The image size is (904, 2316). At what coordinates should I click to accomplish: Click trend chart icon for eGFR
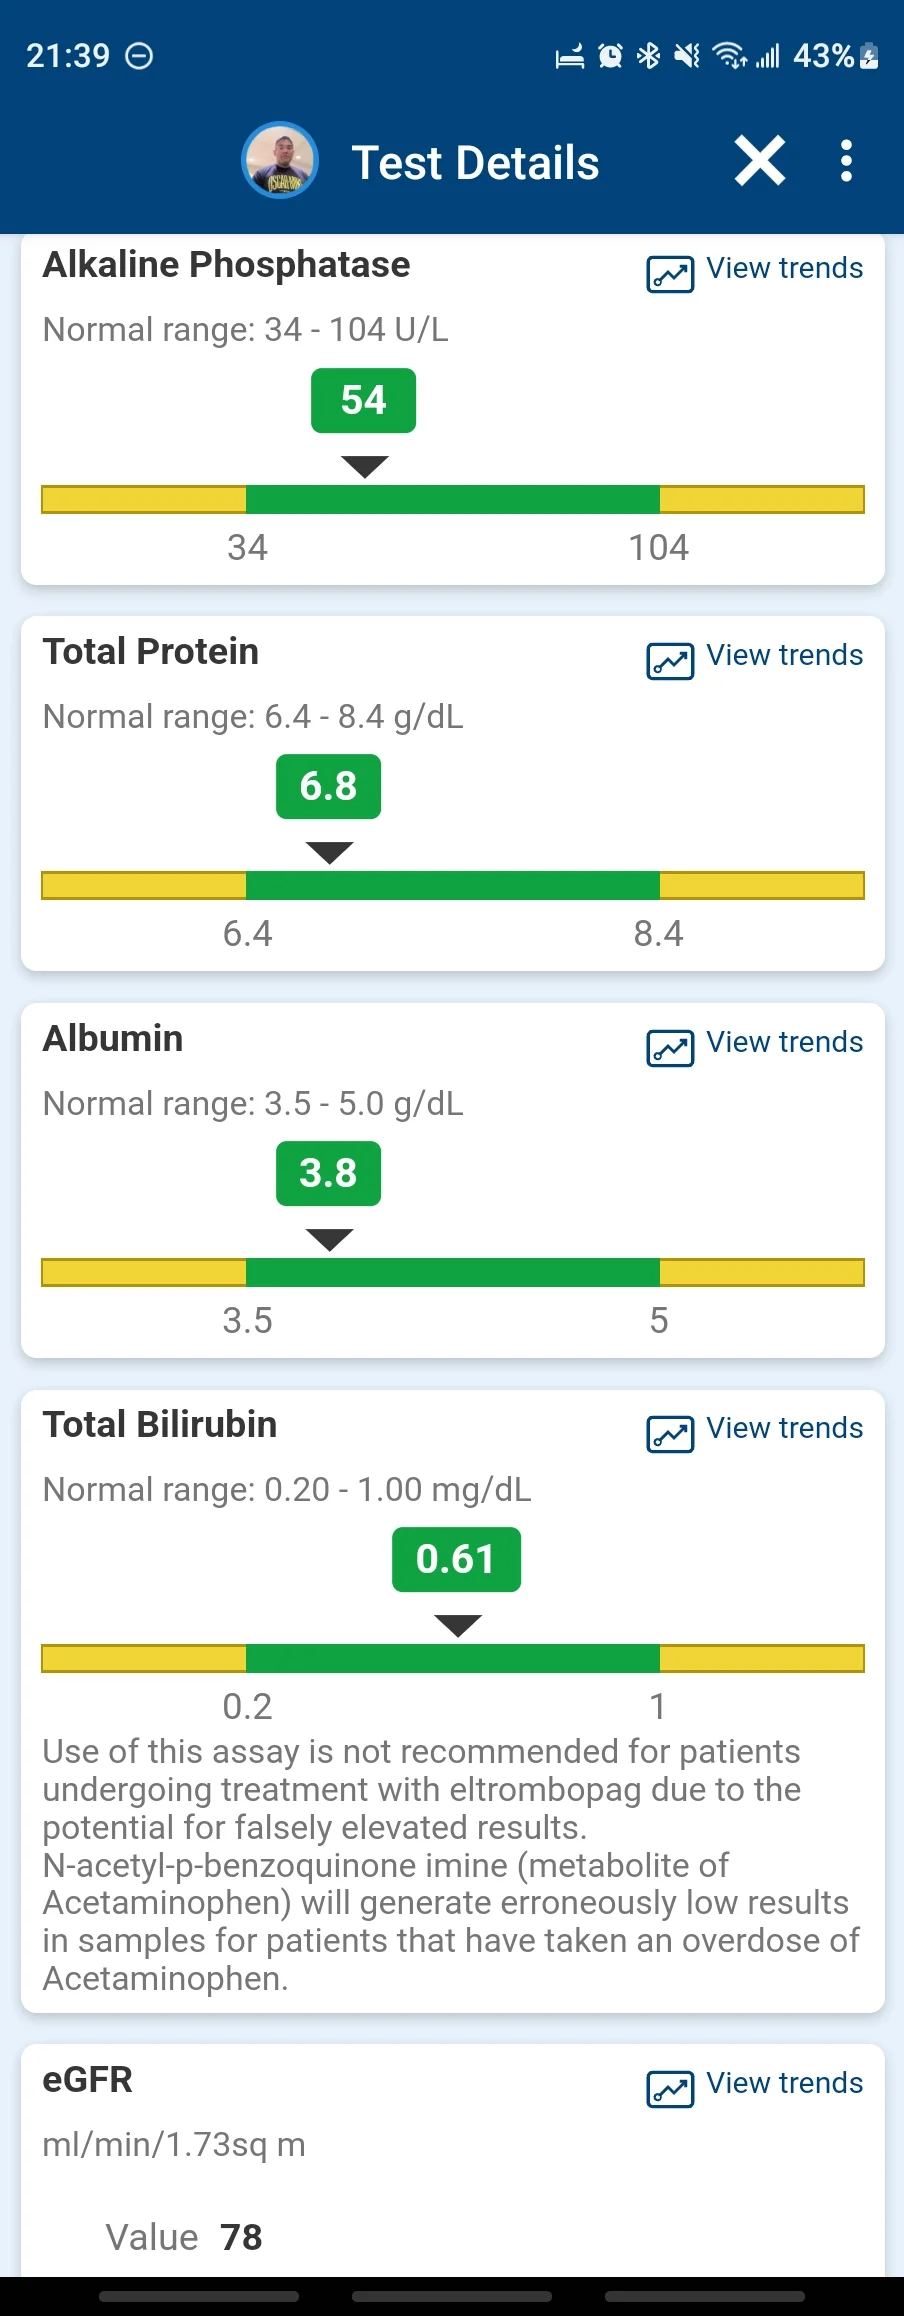pyautogui.click(x=670, y=2089)
